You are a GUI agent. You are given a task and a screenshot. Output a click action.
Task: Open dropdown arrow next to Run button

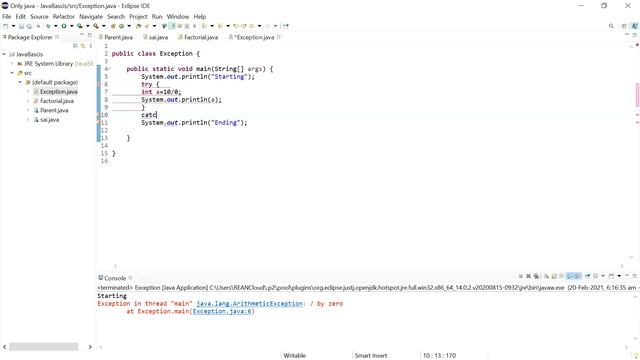point(72,26)
